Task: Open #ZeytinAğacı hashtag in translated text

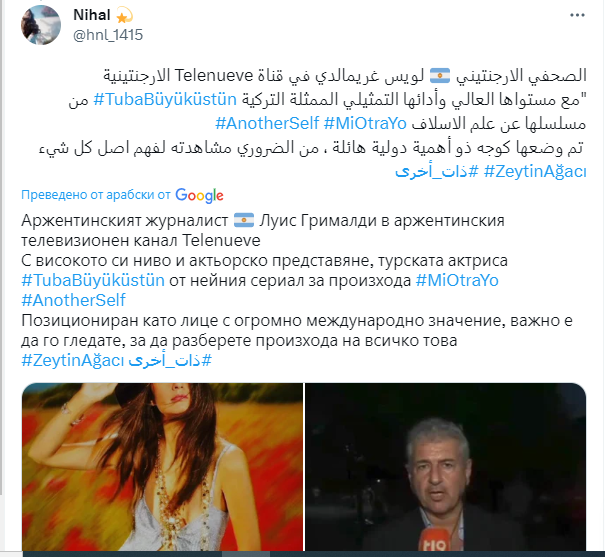Action: tap(73, 361)
